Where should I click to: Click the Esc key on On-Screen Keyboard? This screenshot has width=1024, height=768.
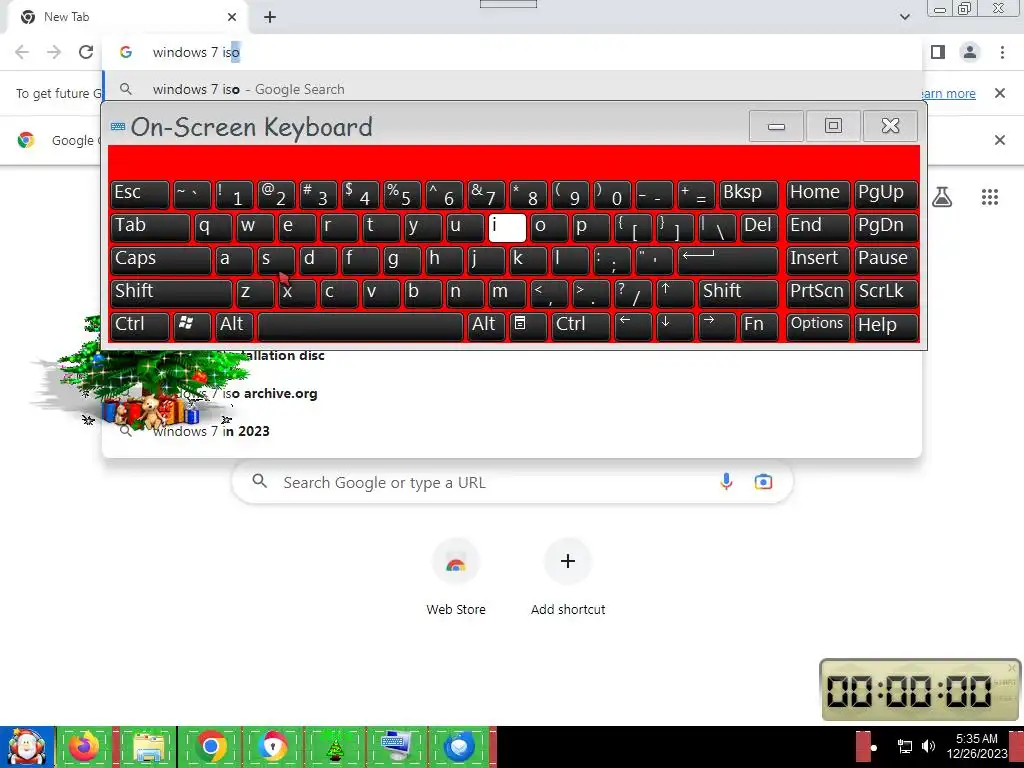pos(140,194)
